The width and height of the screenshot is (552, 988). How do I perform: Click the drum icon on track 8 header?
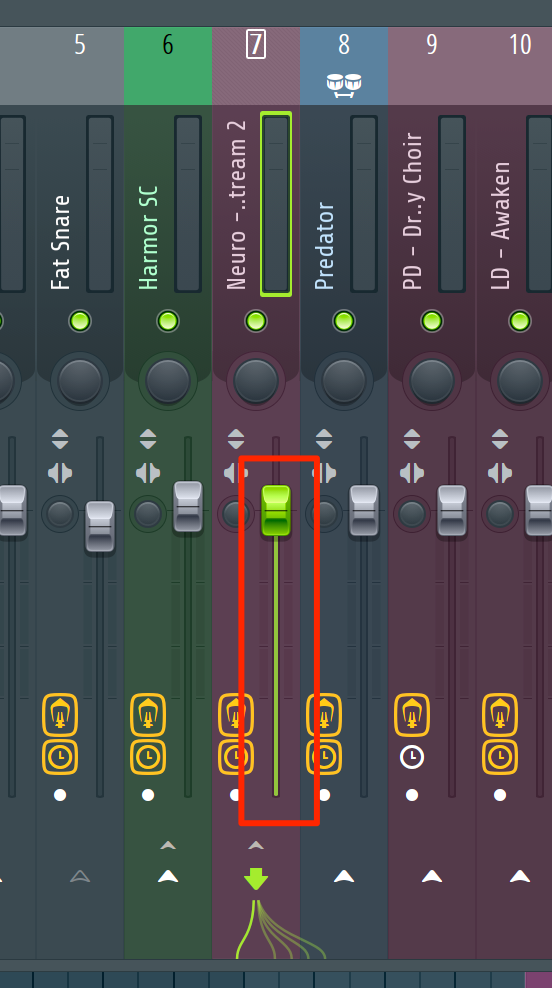(x=343, y=85)
